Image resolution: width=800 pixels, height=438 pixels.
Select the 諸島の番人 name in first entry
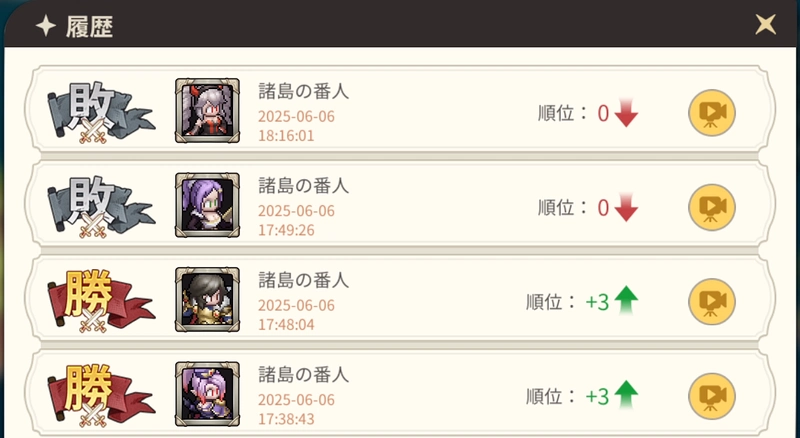[x=304, y=92]
